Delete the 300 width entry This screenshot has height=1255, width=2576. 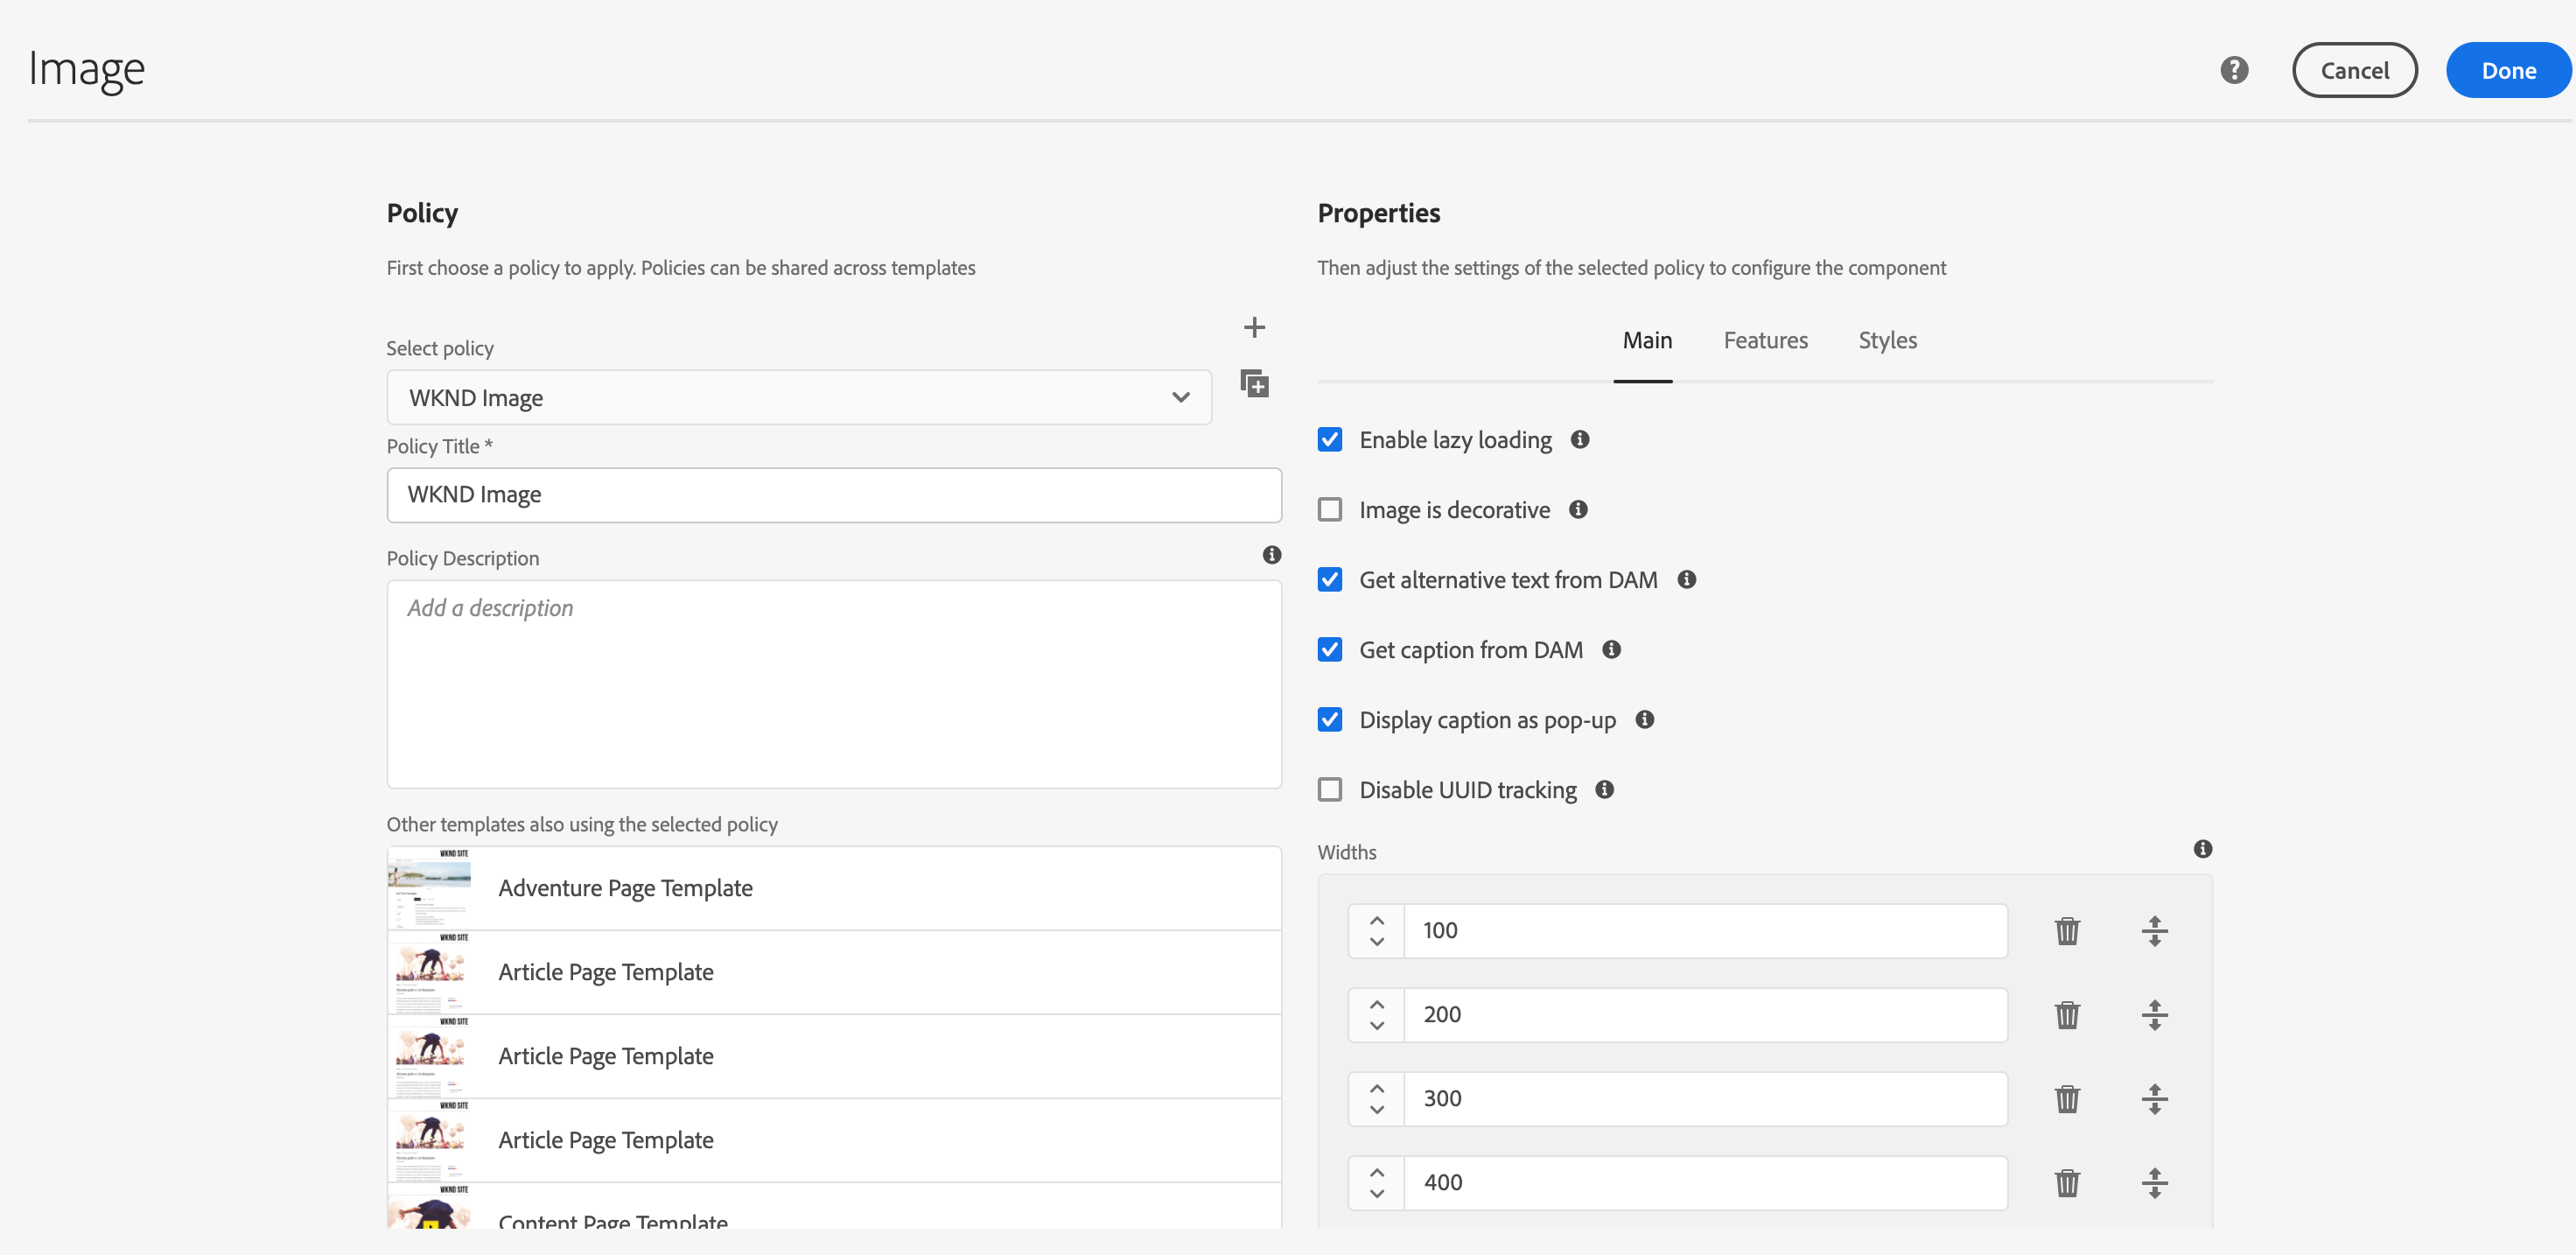click(2067, 1099)
